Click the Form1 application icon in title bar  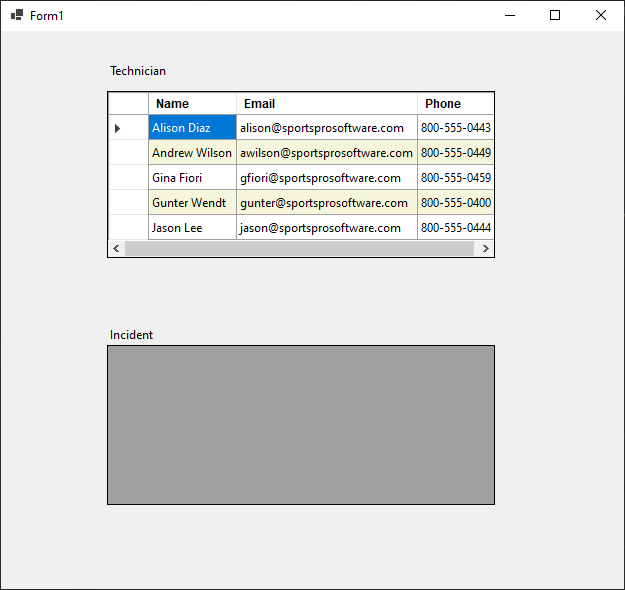point(17,16)
